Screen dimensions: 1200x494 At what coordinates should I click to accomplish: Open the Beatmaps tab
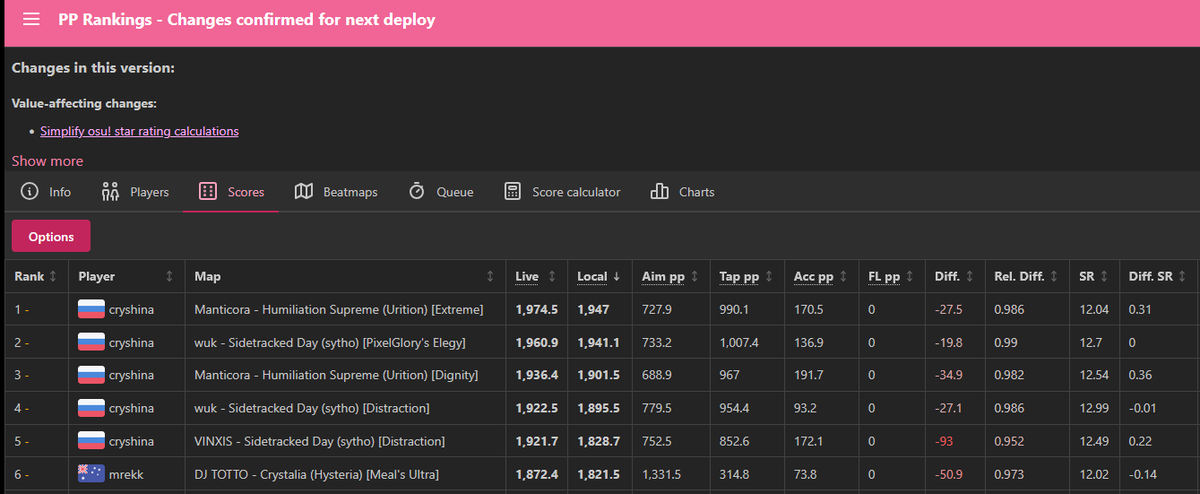(336, 191)
